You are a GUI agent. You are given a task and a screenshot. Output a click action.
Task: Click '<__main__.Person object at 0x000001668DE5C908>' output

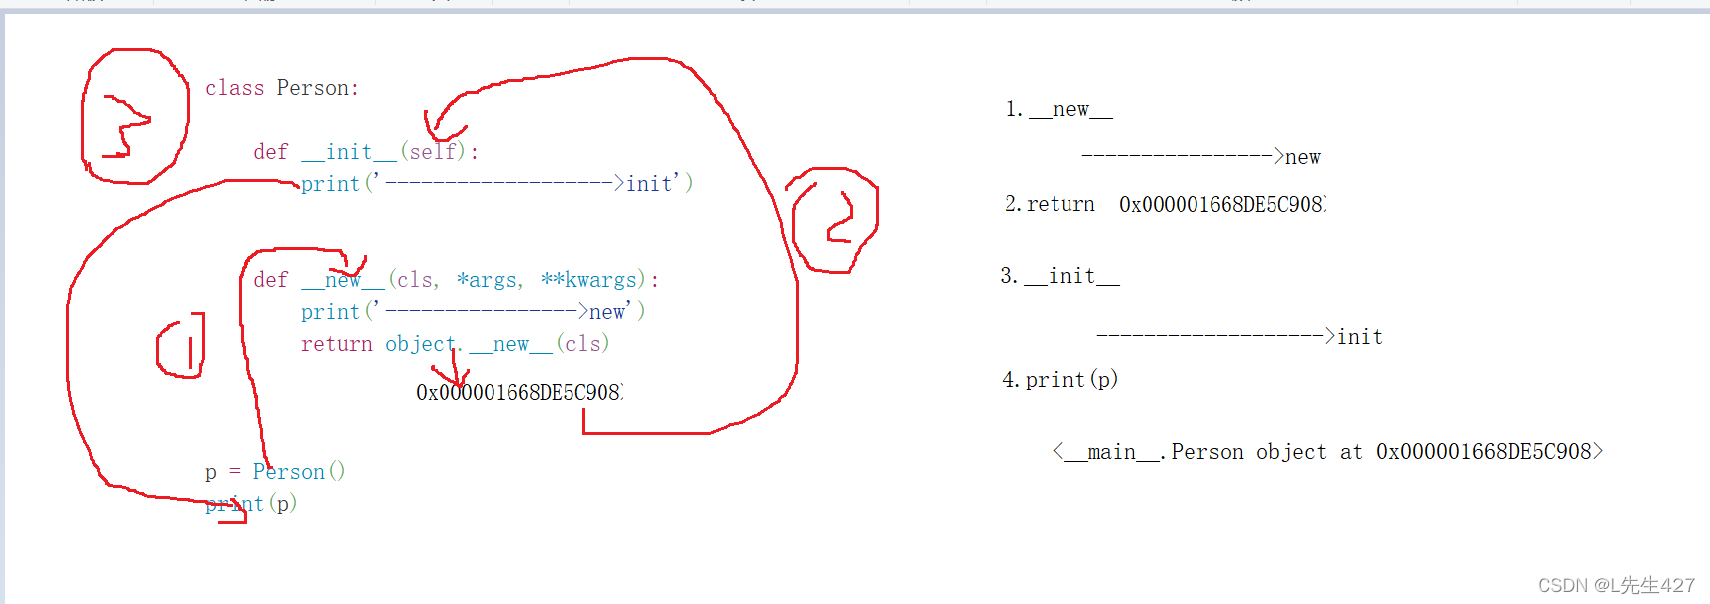1328,452
